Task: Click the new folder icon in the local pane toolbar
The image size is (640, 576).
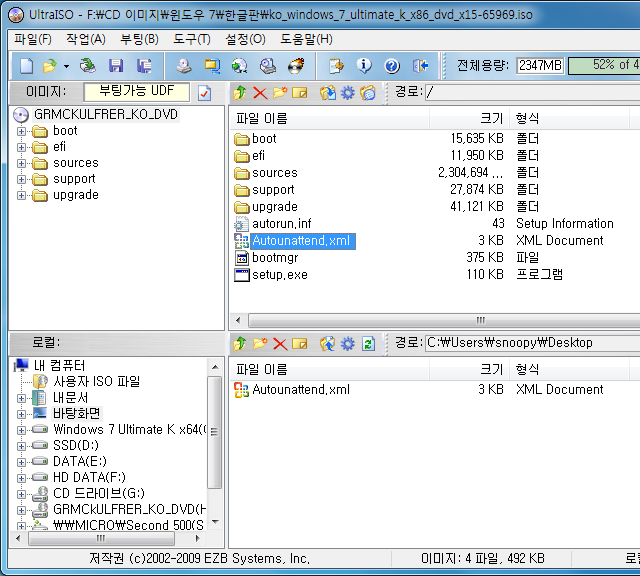Action: click(260, 343)
